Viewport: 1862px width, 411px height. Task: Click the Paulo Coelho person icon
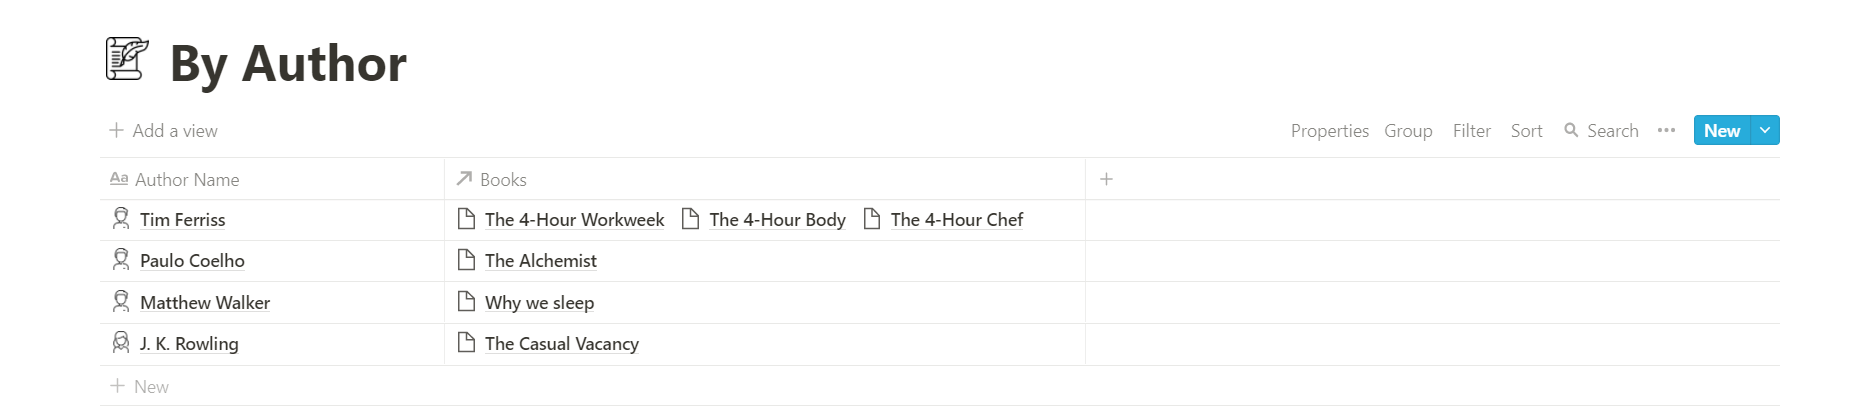pos(121,260)
